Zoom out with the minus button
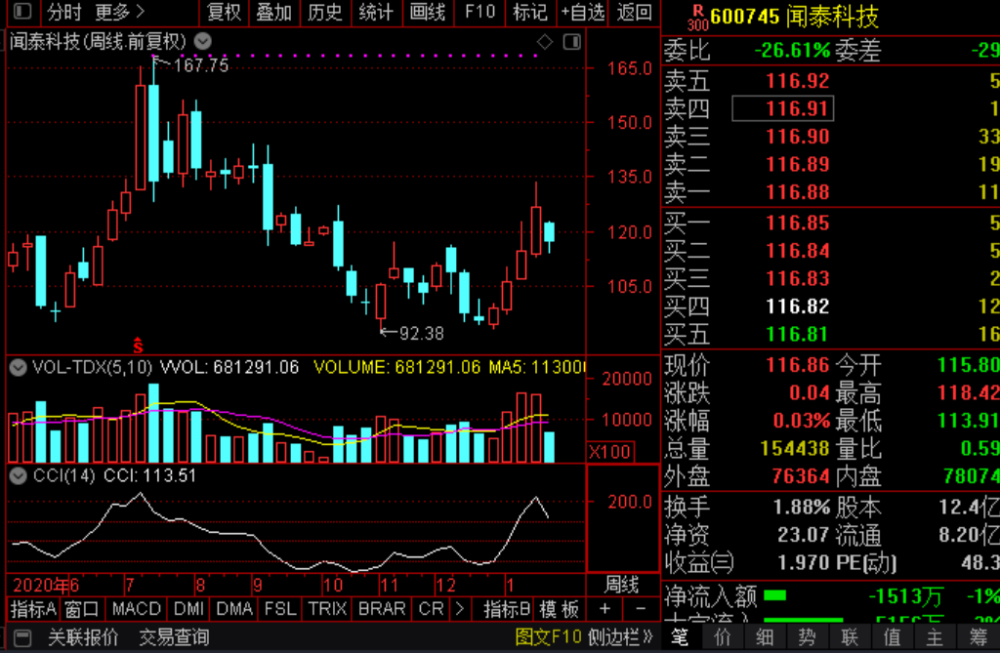 pyautogui.click(x=640, y=609)
